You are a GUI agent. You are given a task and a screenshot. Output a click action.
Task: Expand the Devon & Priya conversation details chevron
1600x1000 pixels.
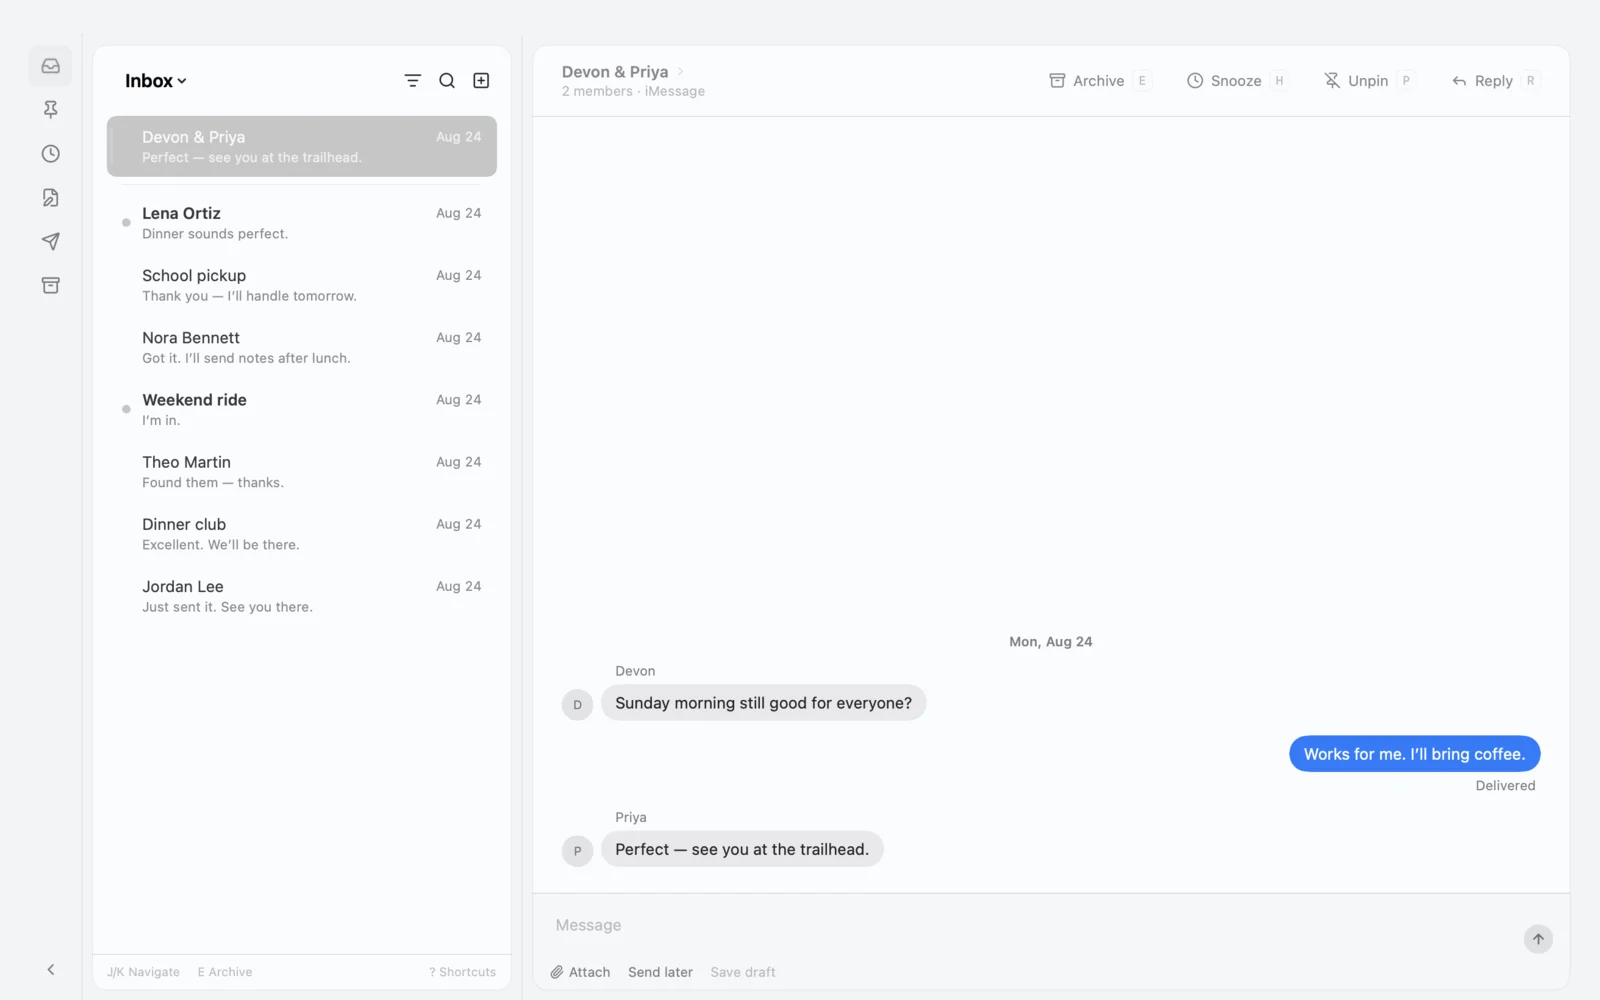680,71
